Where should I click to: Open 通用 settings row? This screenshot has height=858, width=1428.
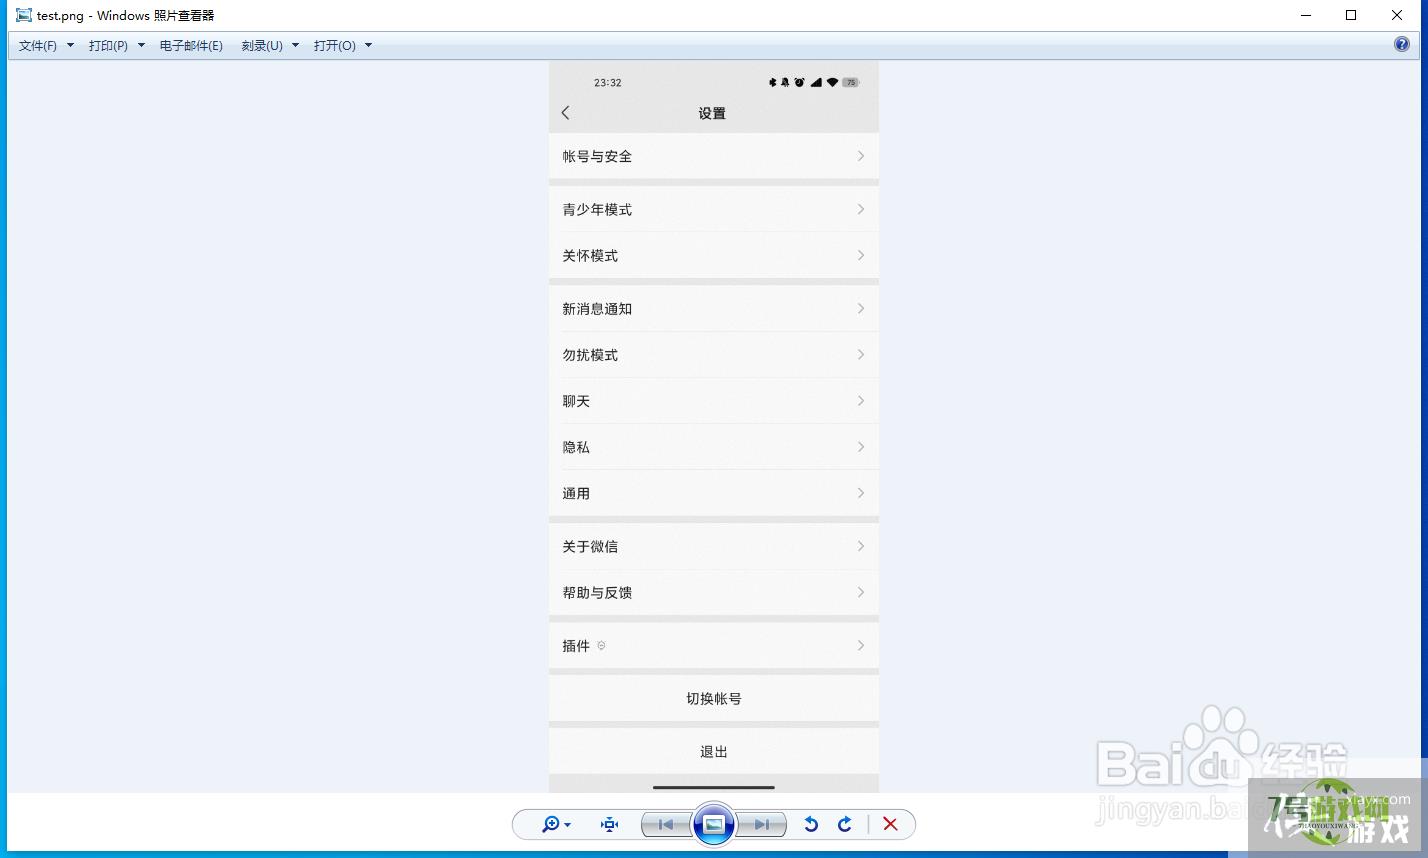tap(713, 492)
